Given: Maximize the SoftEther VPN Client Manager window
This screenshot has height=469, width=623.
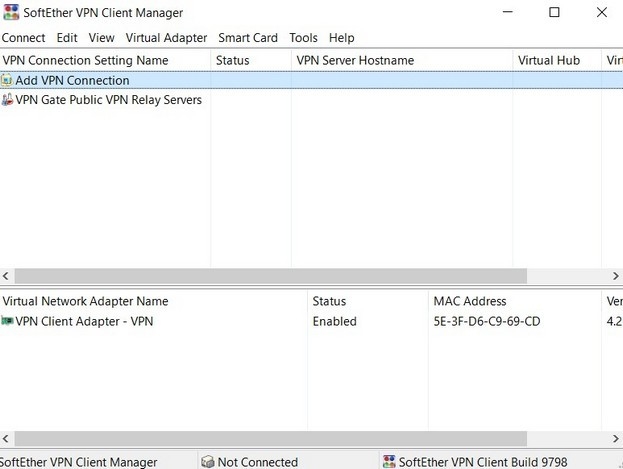Looking at the screenshot, I should pos(554,12).
